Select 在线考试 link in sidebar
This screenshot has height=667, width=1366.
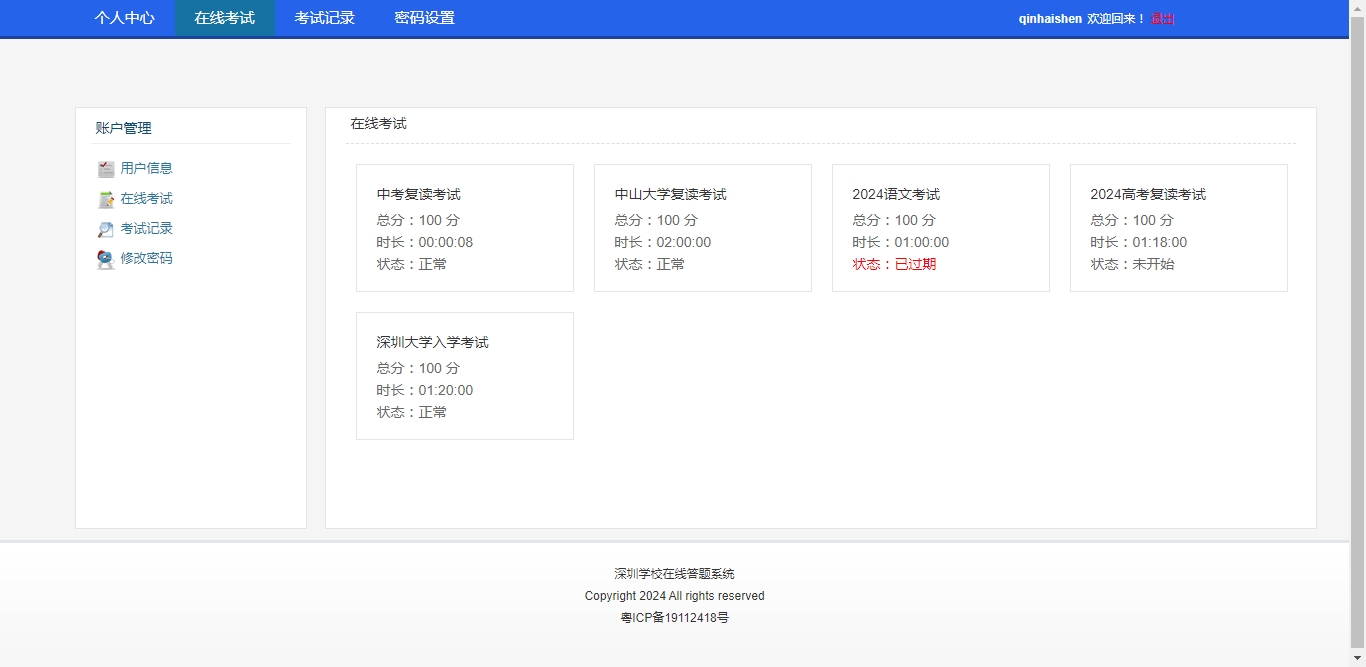click(x=146, y=199)
